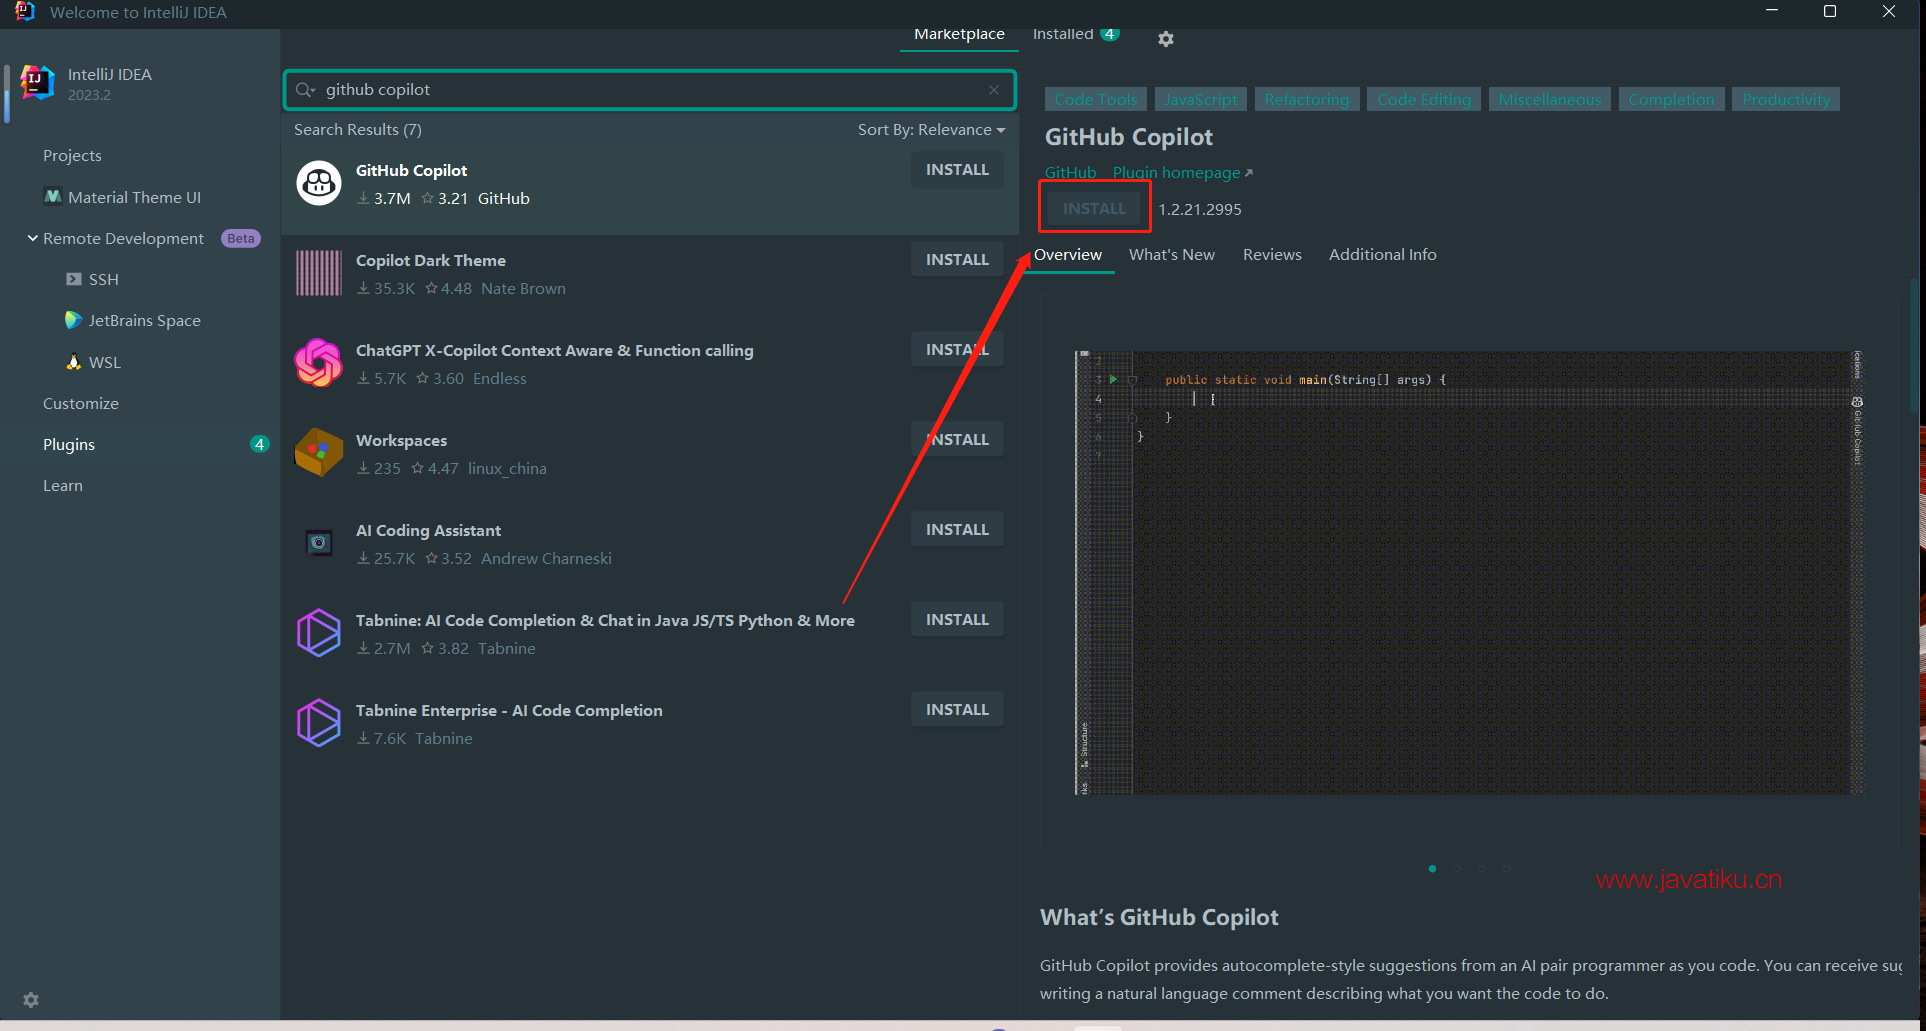Open Projects in the sidebar
1926x1031 pixels.
[x=72, y=156]
